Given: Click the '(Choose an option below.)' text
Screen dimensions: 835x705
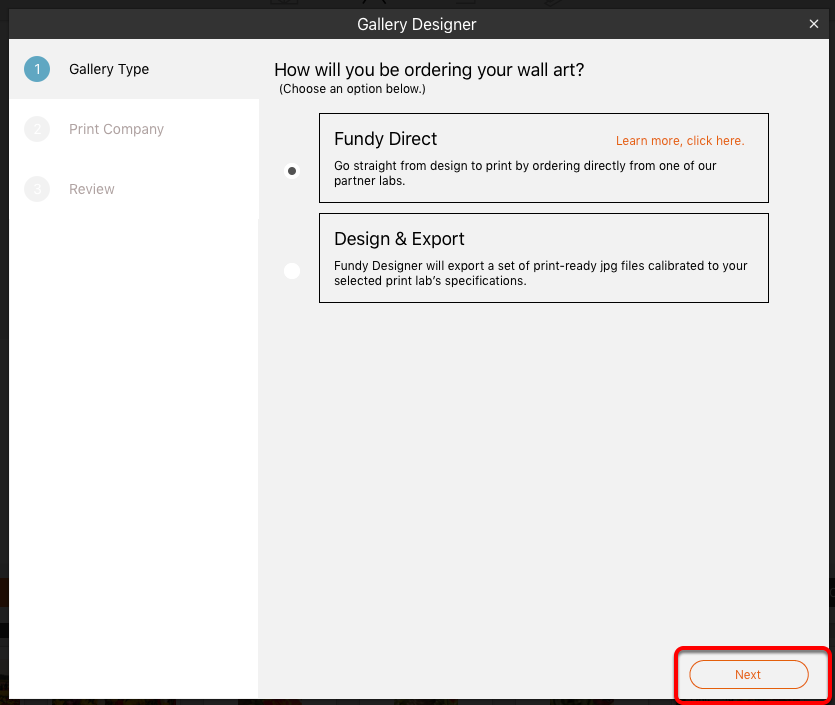Looking at the screenshot, I should pyautogui.click(x=352, y=89).
